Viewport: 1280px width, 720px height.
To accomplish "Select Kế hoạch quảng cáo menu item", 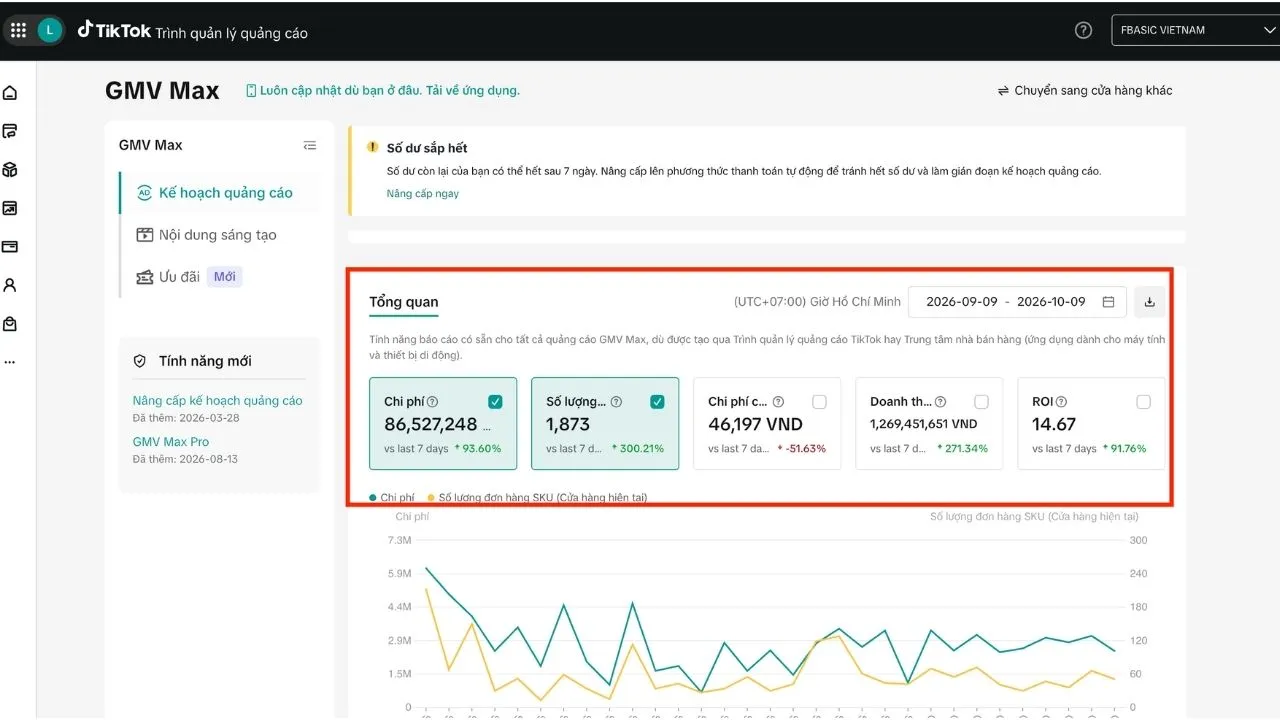I will [220, 193].
